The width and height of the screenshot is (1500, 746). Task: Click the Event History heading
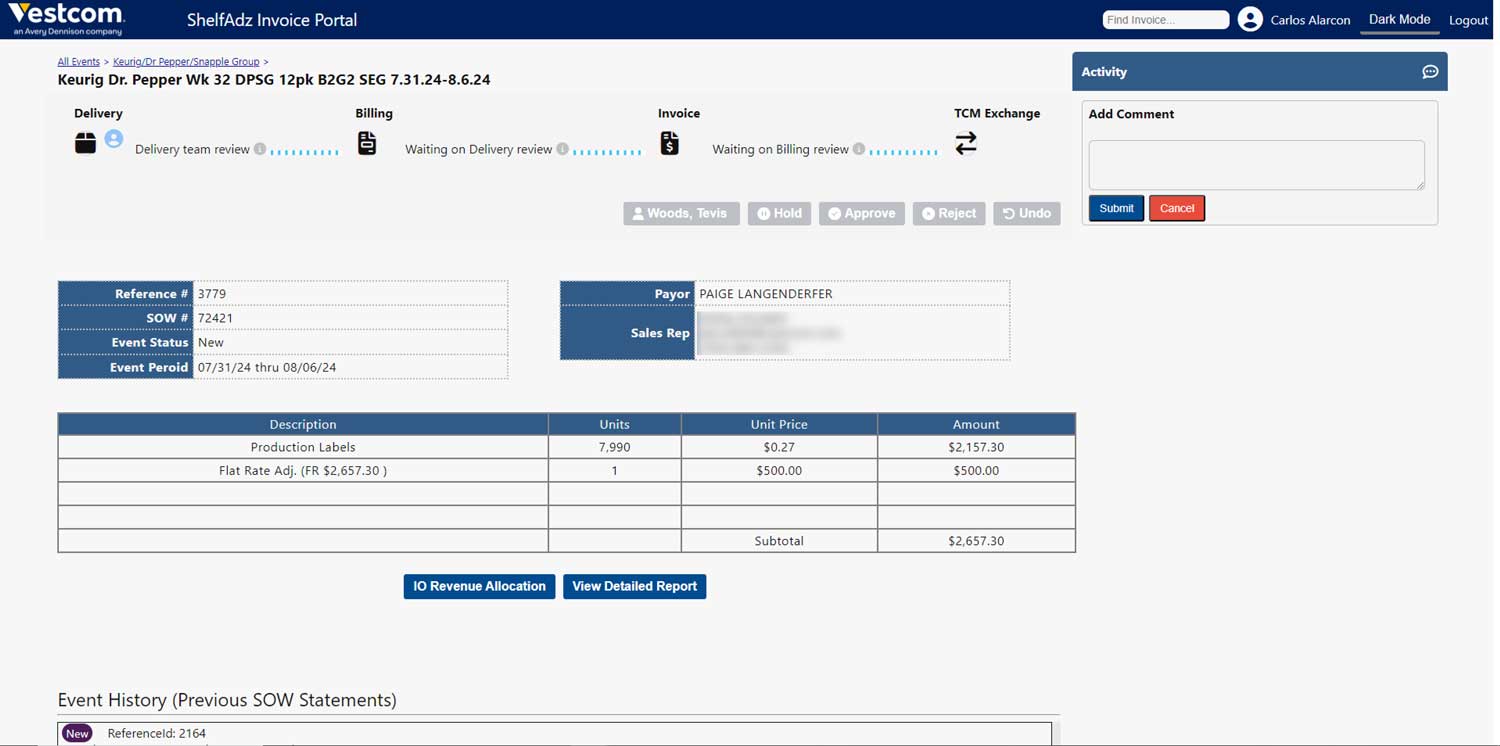point(227,700)
